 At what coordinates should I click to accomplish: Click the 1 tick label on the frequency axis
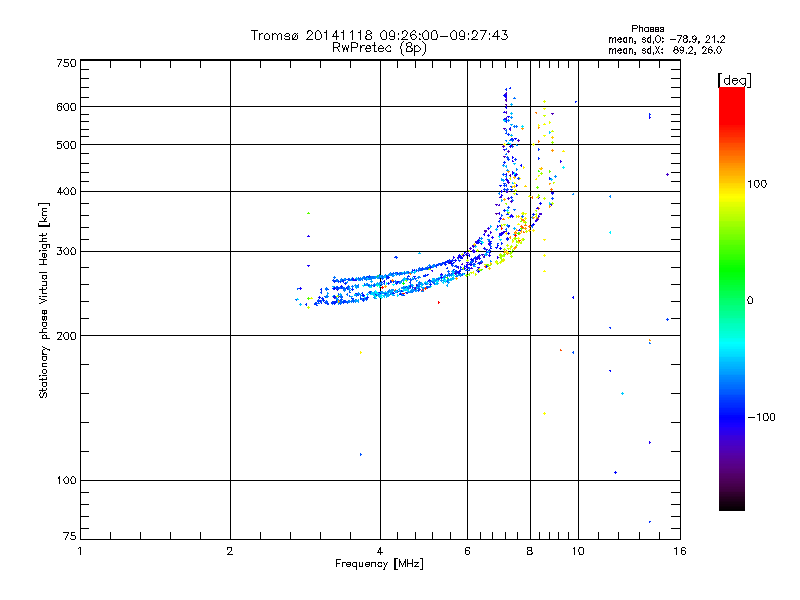pos(80,551)
